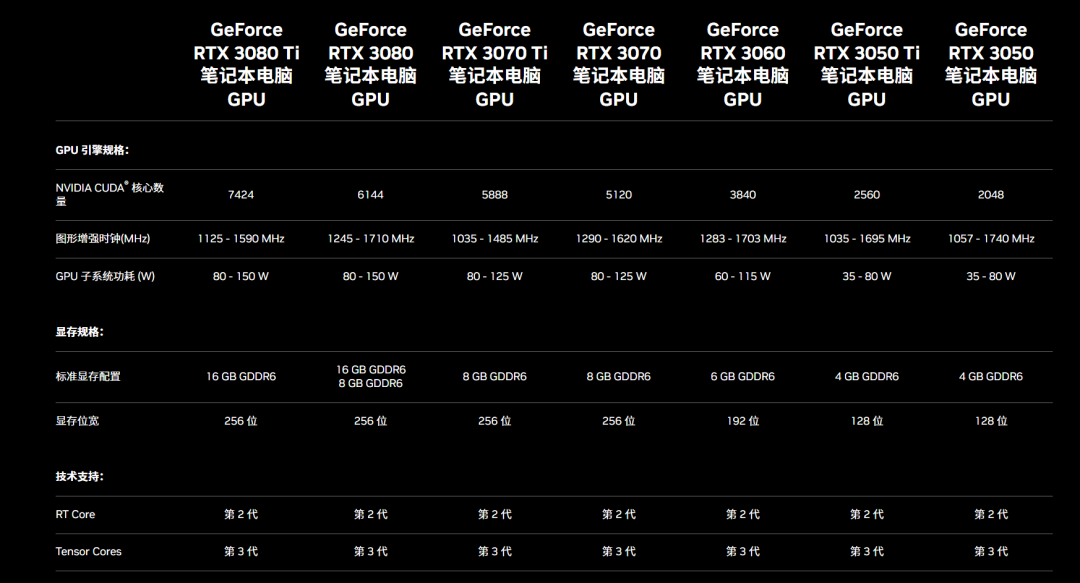
Task: Click the GeForce RTX 3050 column header
Action: 990,65
